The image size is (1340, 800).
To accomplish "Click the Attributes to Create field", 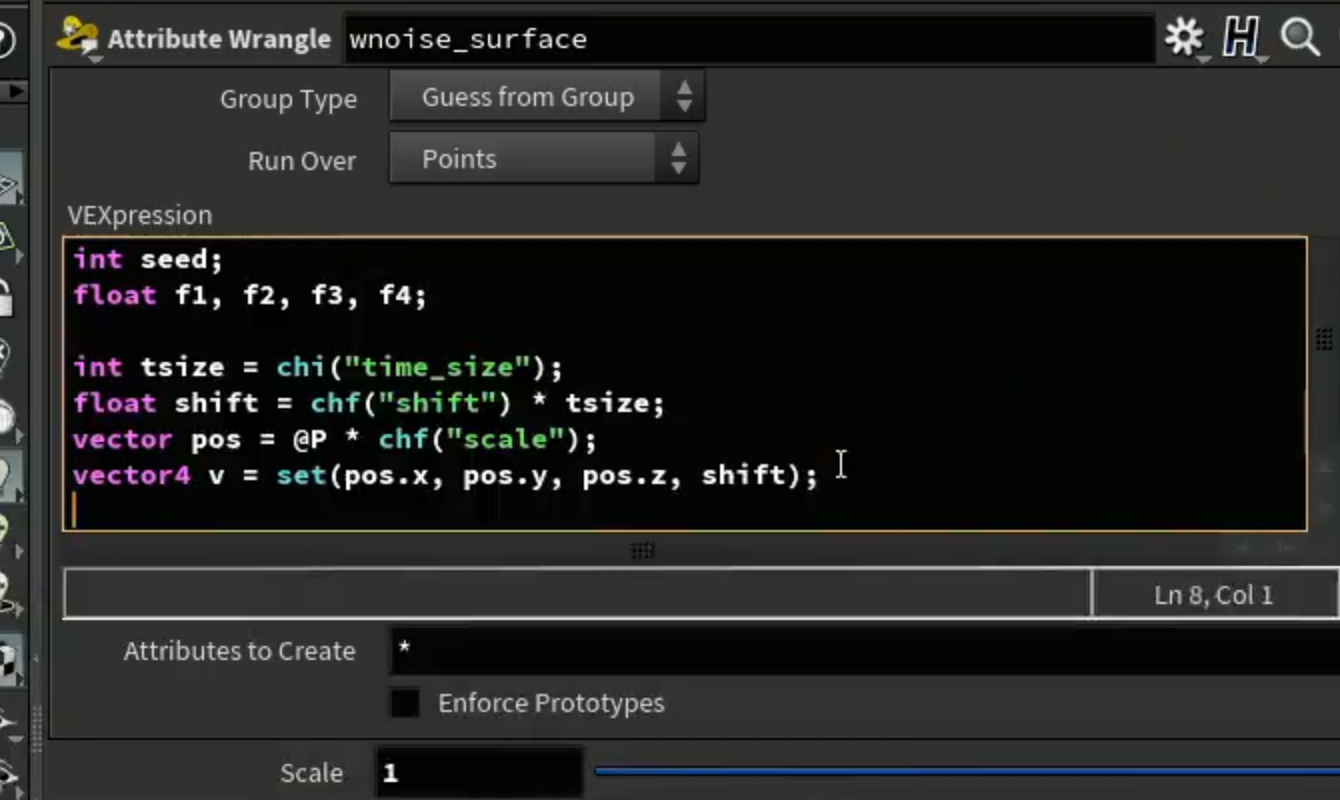I will click(864, 649).
